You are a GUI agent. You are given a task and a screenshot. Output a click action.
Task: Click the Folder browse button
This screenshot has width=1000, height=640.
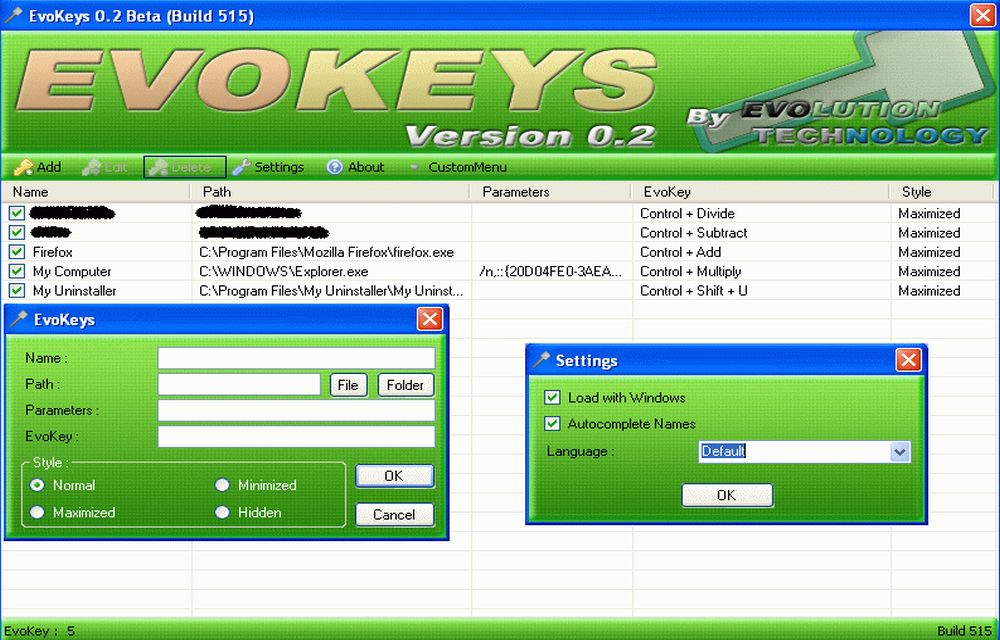click(x=406, y=385)
